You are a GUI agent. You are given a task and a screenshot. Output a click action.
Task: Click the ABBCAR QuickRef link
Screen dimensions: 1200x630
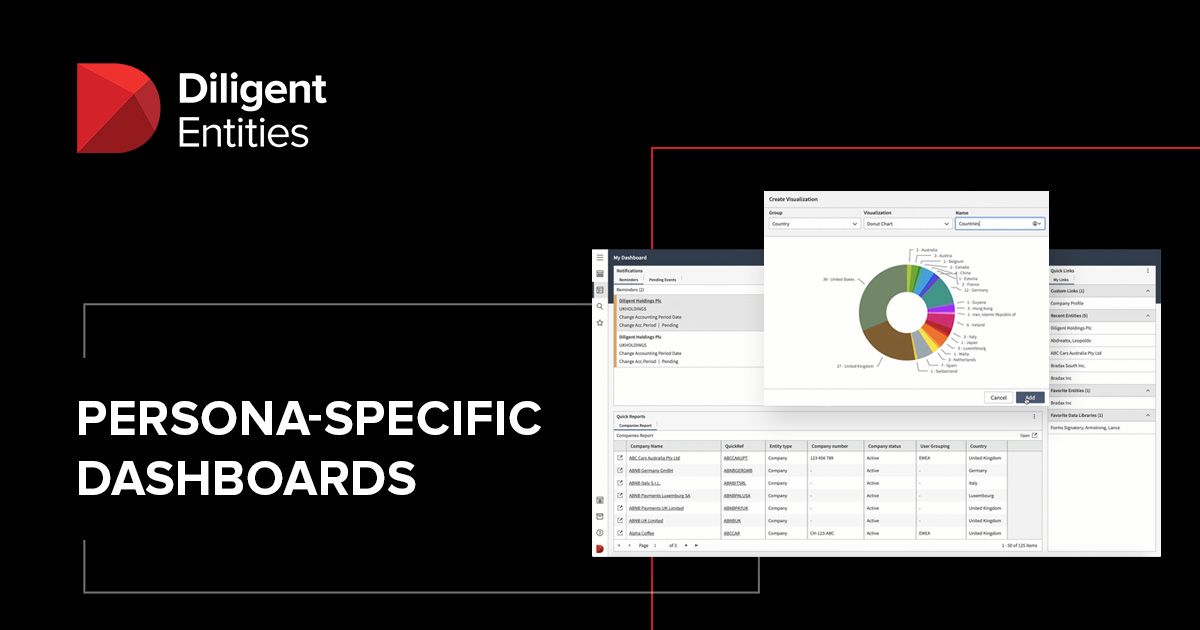coord(732,533)
